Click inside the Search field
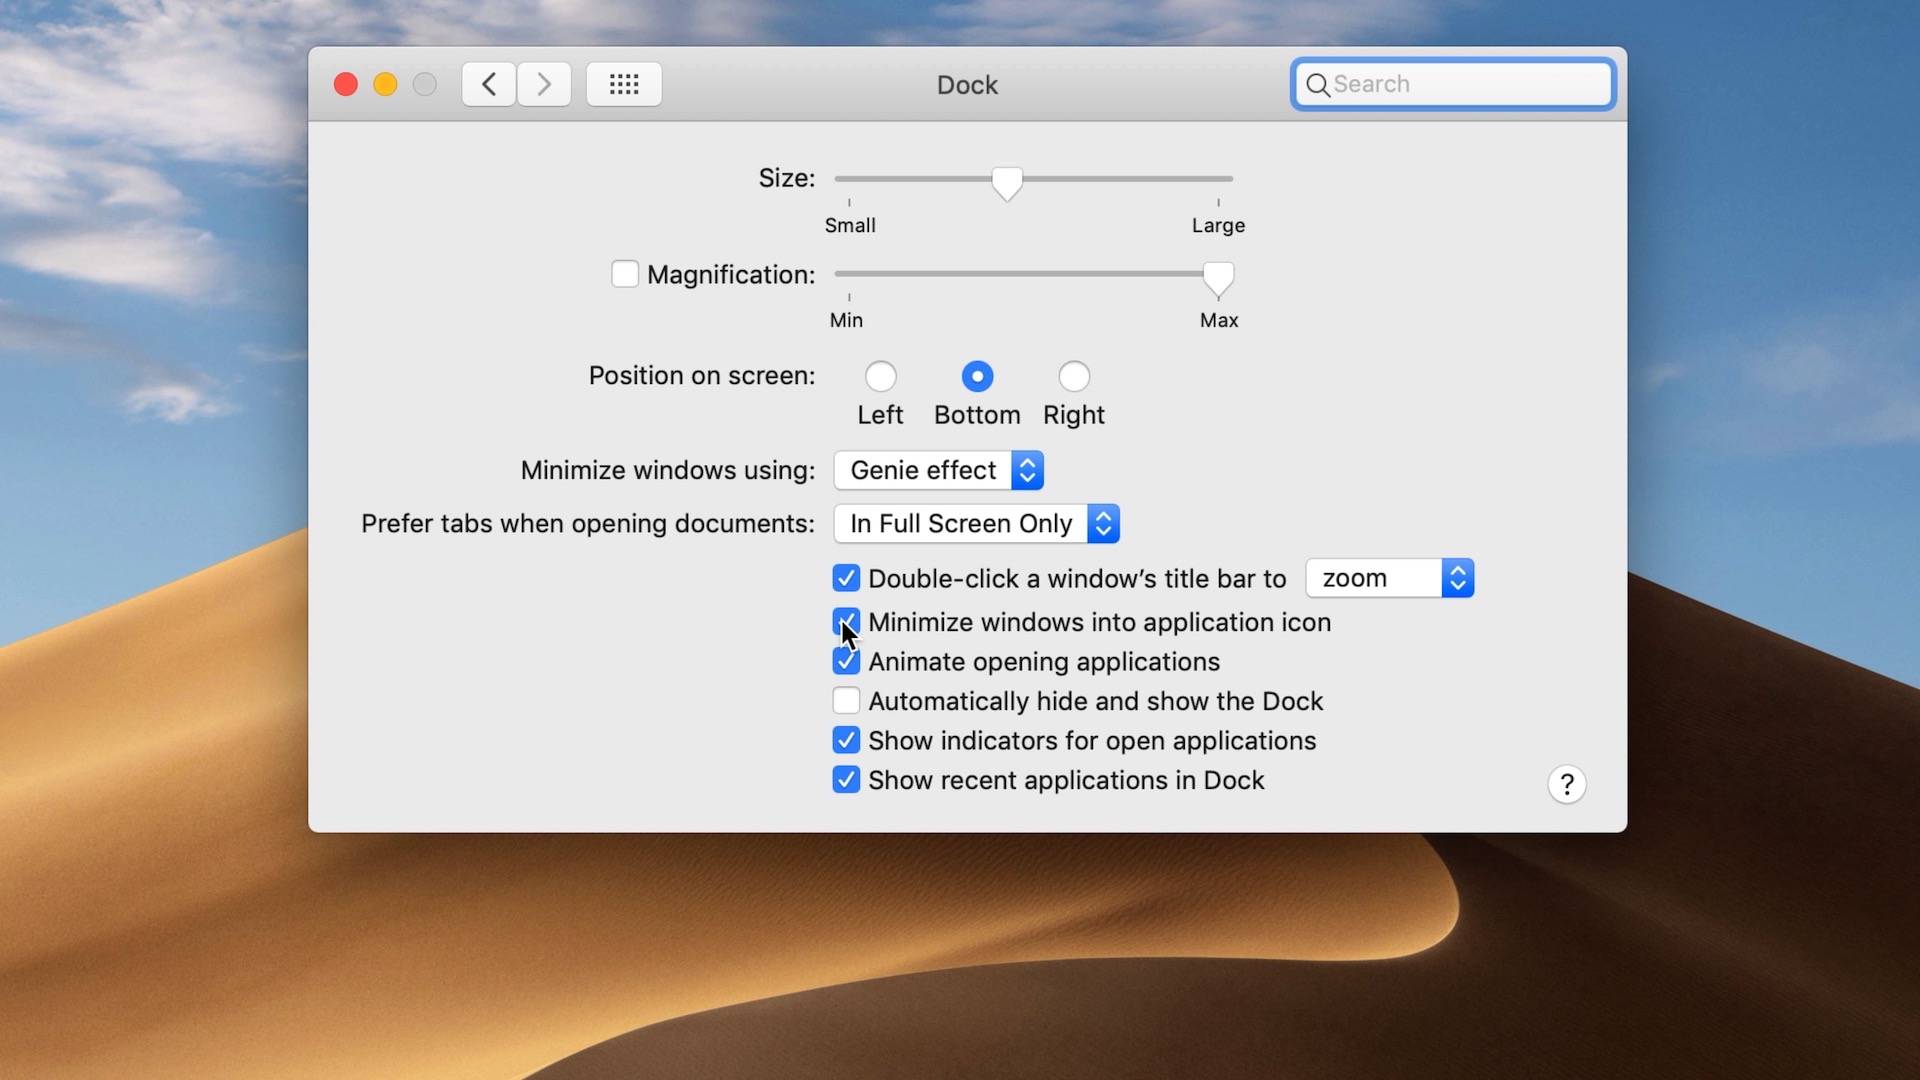The image size is (1920, 1080). [x=1450, y=84]
